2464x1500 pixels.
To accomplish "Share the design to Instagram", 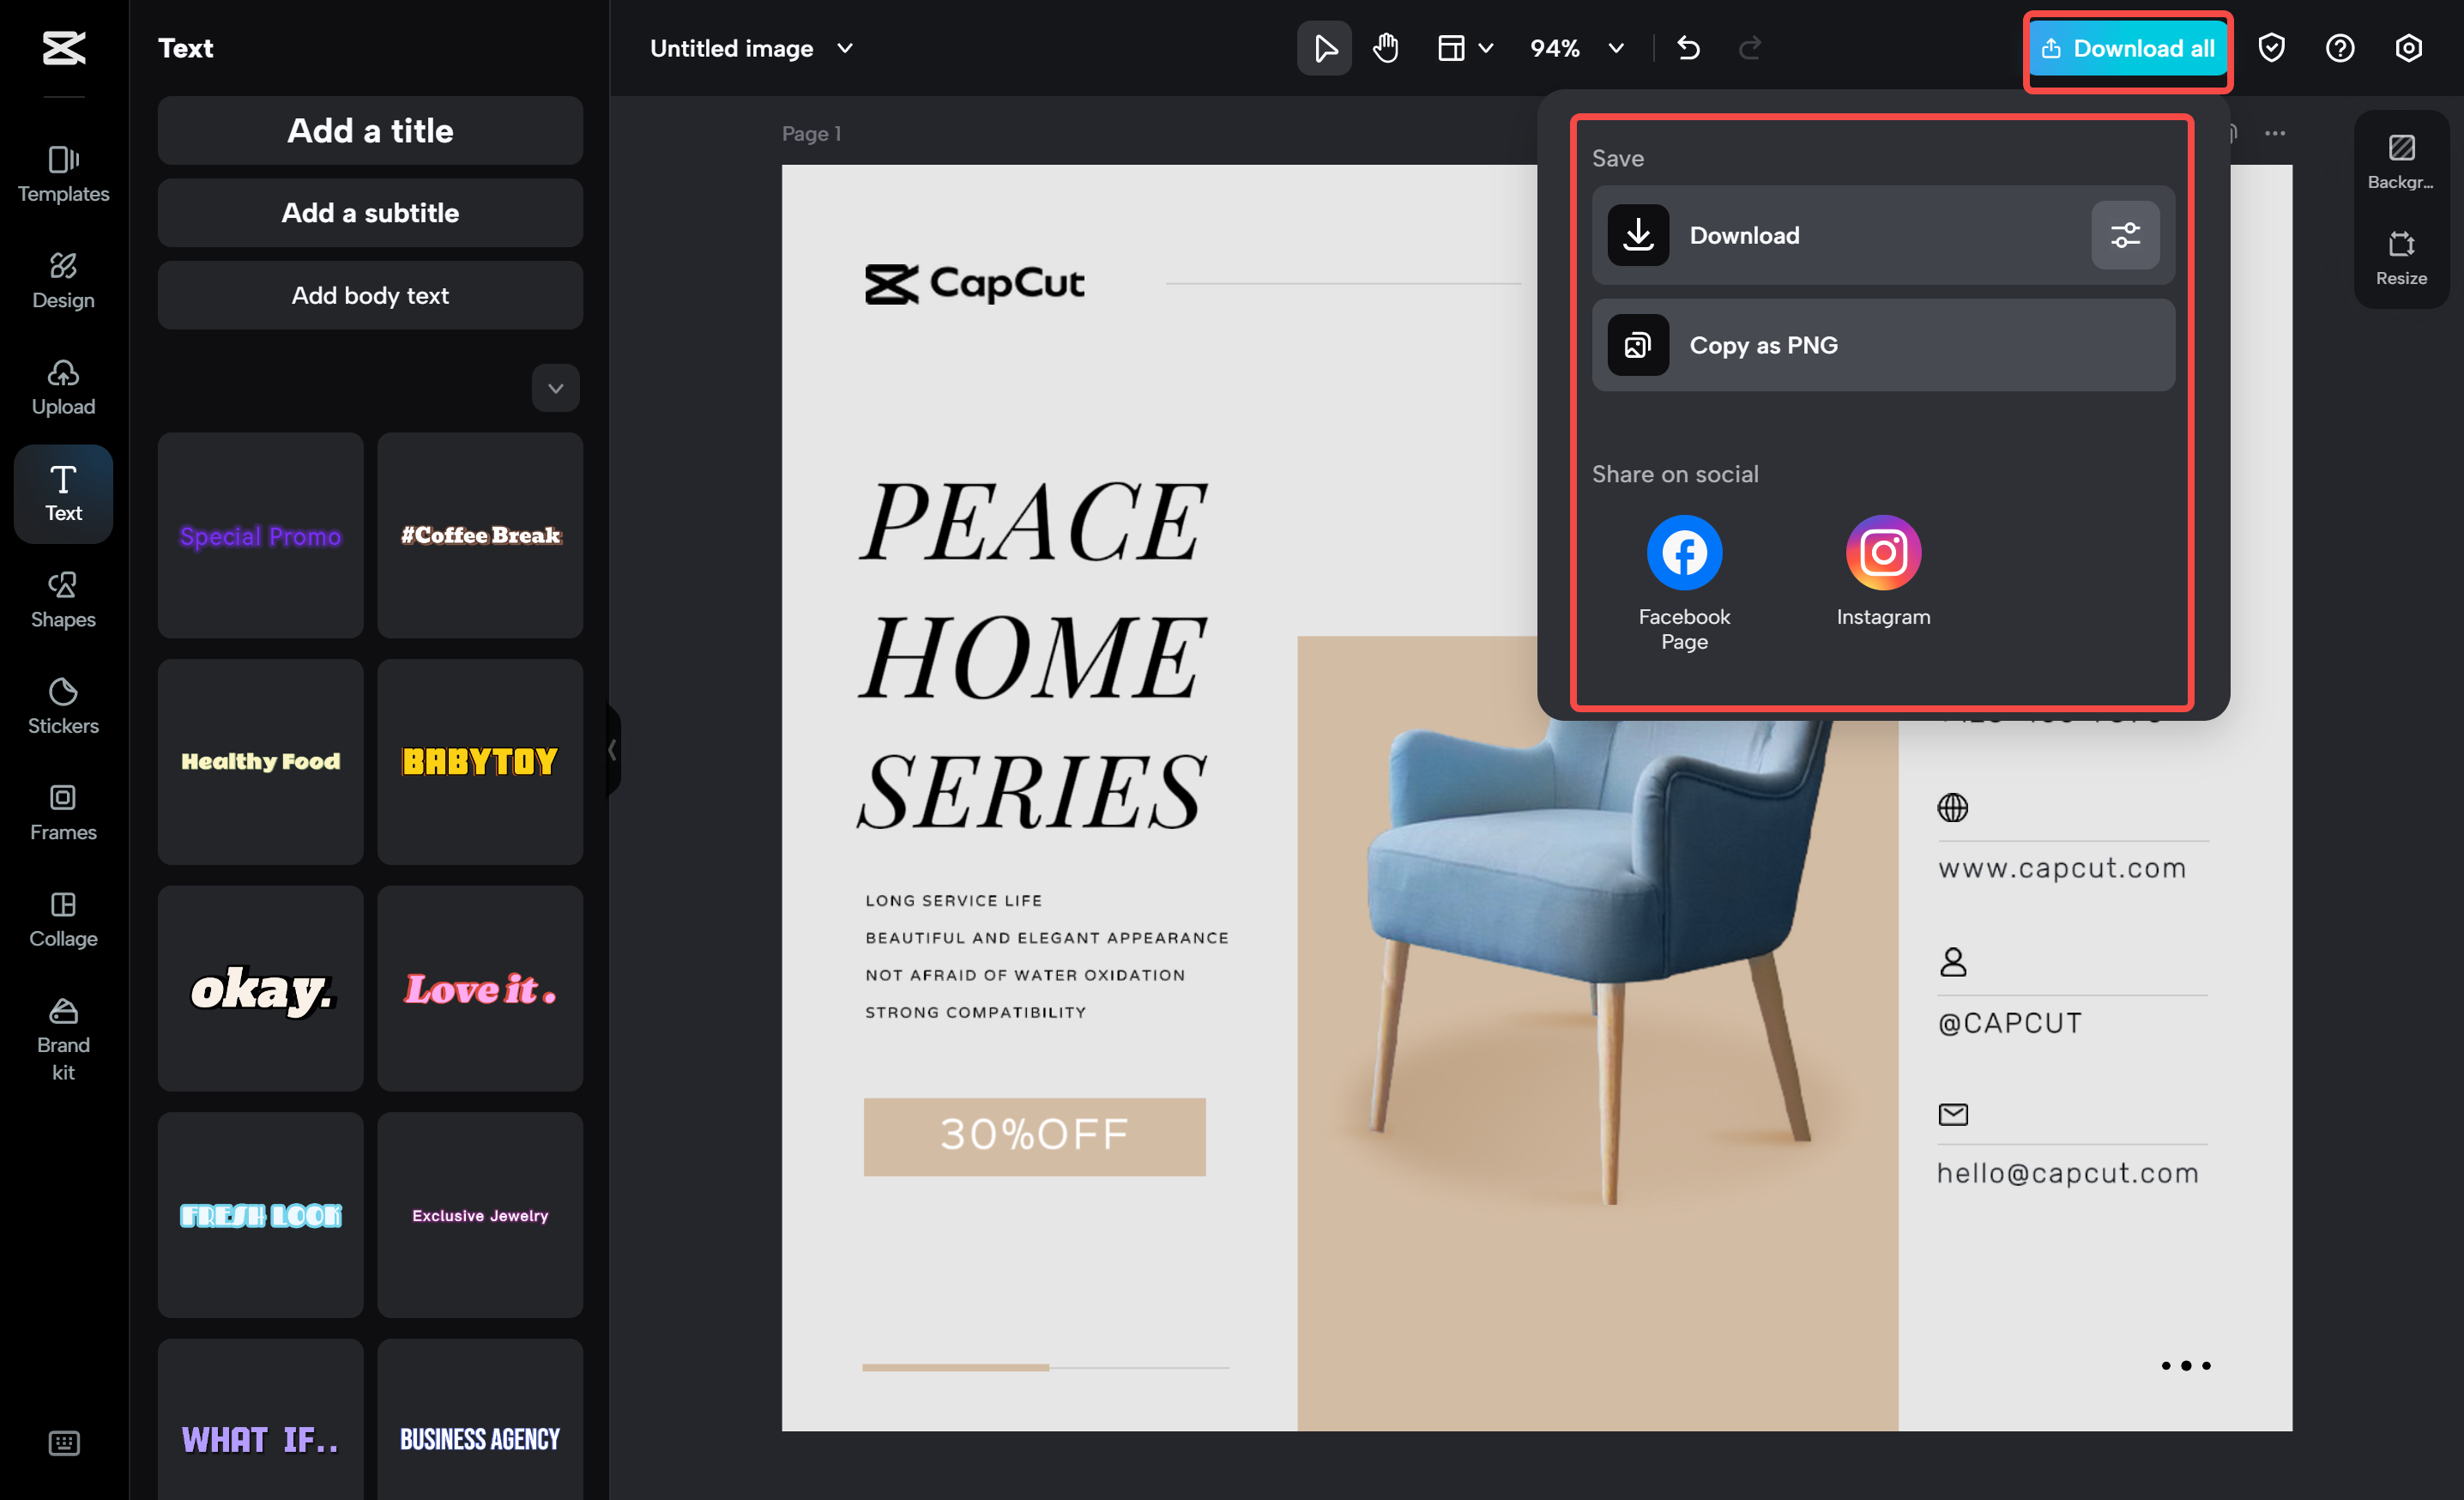I will coord(1883,552).
